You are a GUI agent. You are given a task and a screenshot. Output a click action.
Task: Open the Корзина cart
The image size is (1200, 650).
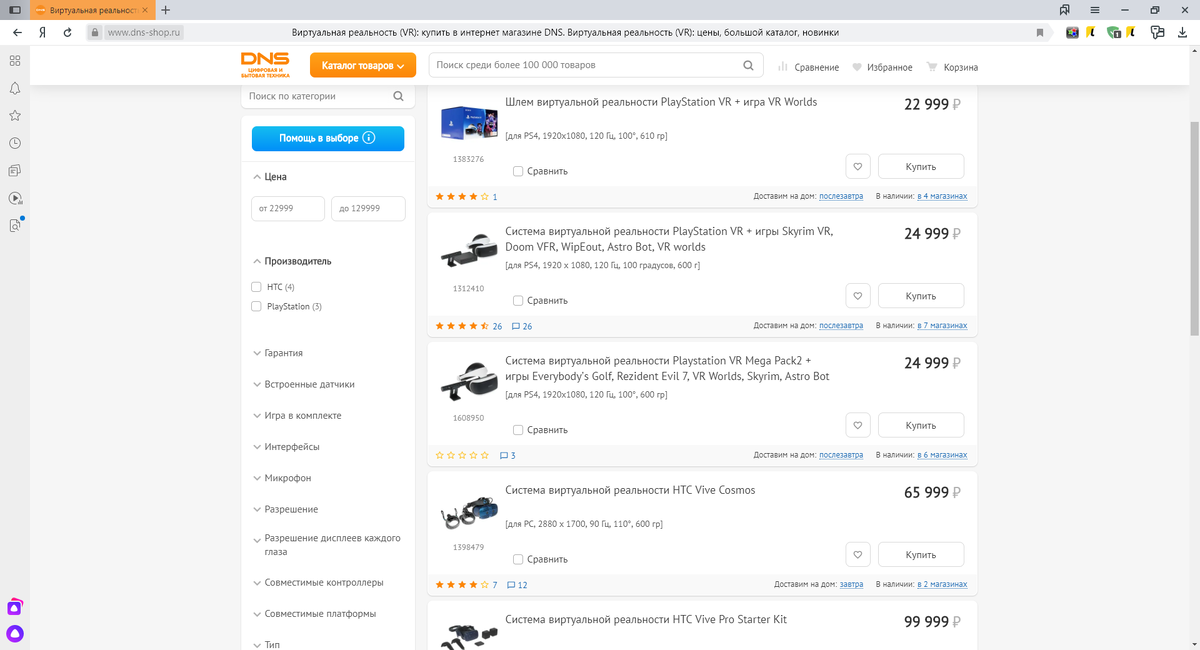point(952,67)
